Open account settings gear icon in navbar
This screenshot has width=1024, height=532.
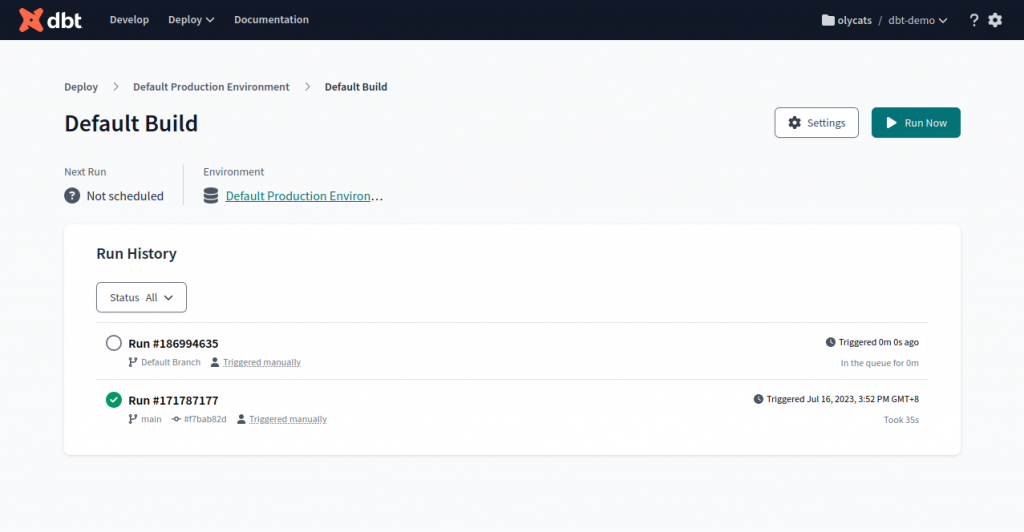pyautogui.click(x=995, y=20)
